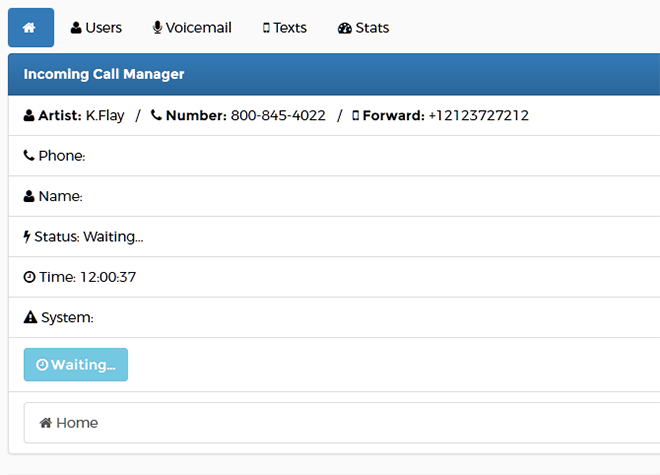Follow the Home breadcrumb link
Viewport: 660px width, 475px height.
point(69,423)
